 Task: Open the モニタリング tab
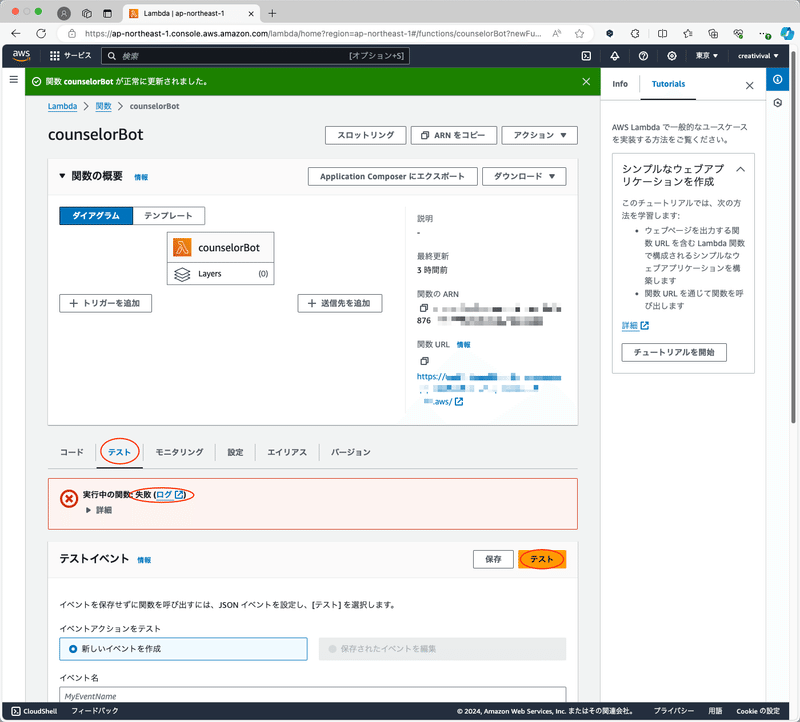tap(179, 452)
